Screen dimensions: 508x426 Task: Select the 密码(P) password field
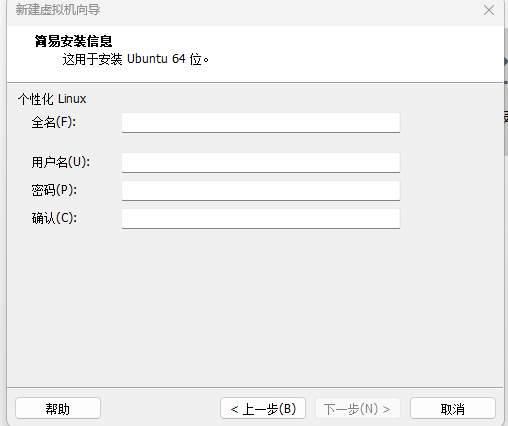pyautogui.click(x=261, y=190)
